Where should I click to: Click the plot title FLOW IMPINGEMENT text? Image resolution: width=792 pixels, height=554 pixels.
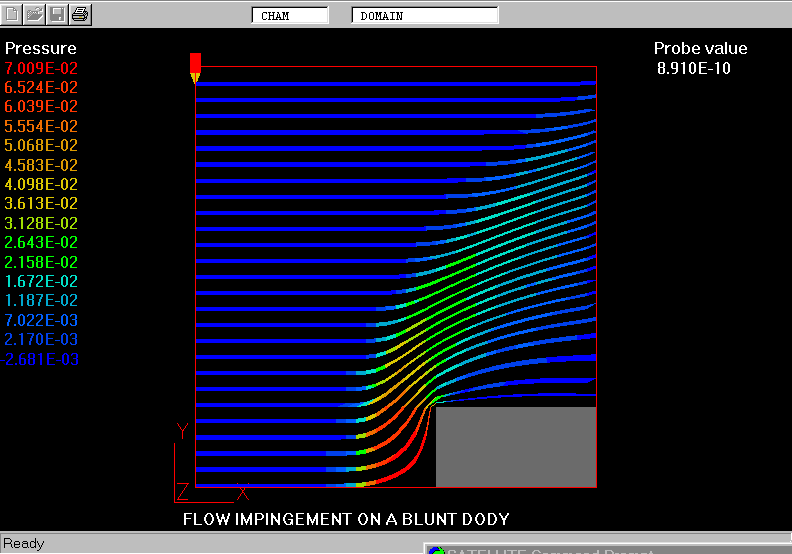click(346, 519)
